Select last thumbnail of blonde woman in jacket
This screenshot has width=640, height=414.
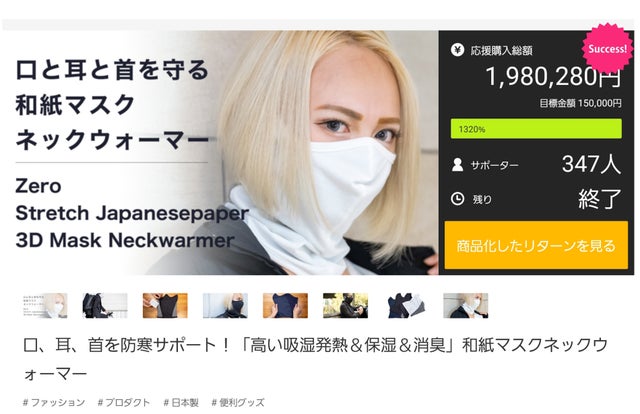[x=466, y=305]
